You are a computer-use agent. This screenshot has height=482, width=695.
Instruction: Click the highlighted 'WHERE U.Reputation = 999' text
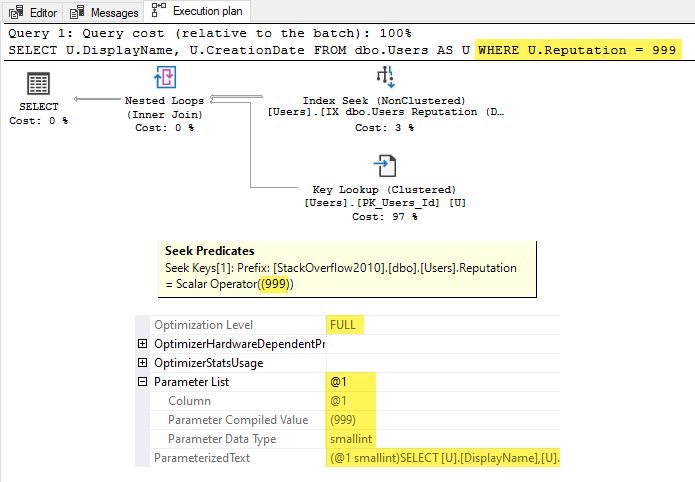click(578, 50)
